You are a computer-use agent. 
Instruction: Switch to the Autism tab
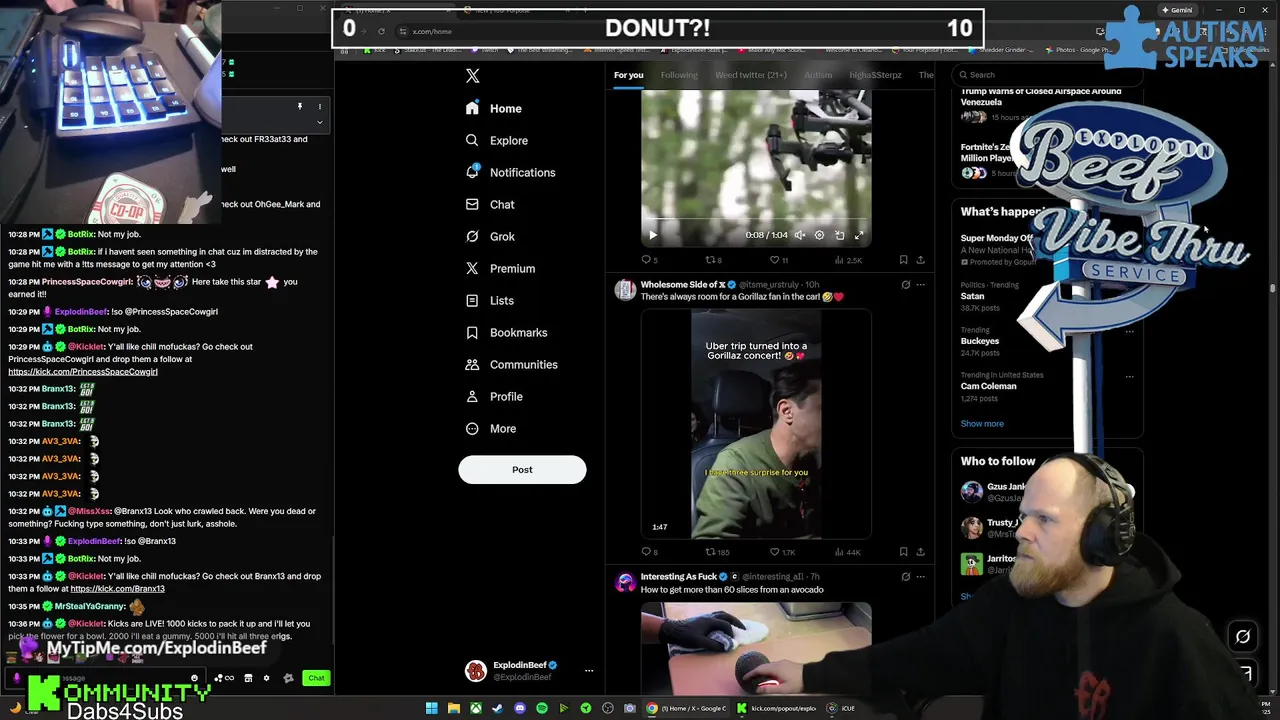tap(818, 75)
